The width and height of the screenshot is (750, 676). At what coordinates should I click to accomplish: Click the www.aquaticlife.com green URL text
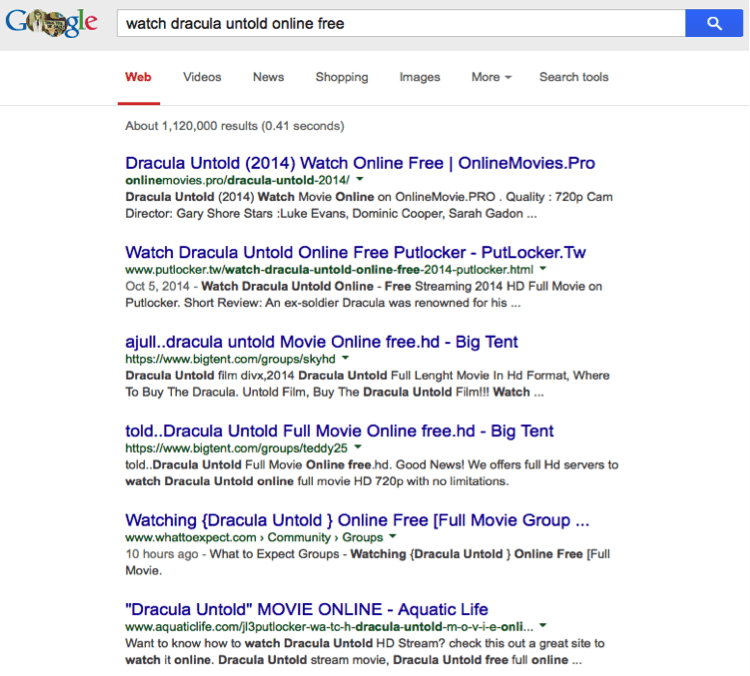tap(329, 627)
